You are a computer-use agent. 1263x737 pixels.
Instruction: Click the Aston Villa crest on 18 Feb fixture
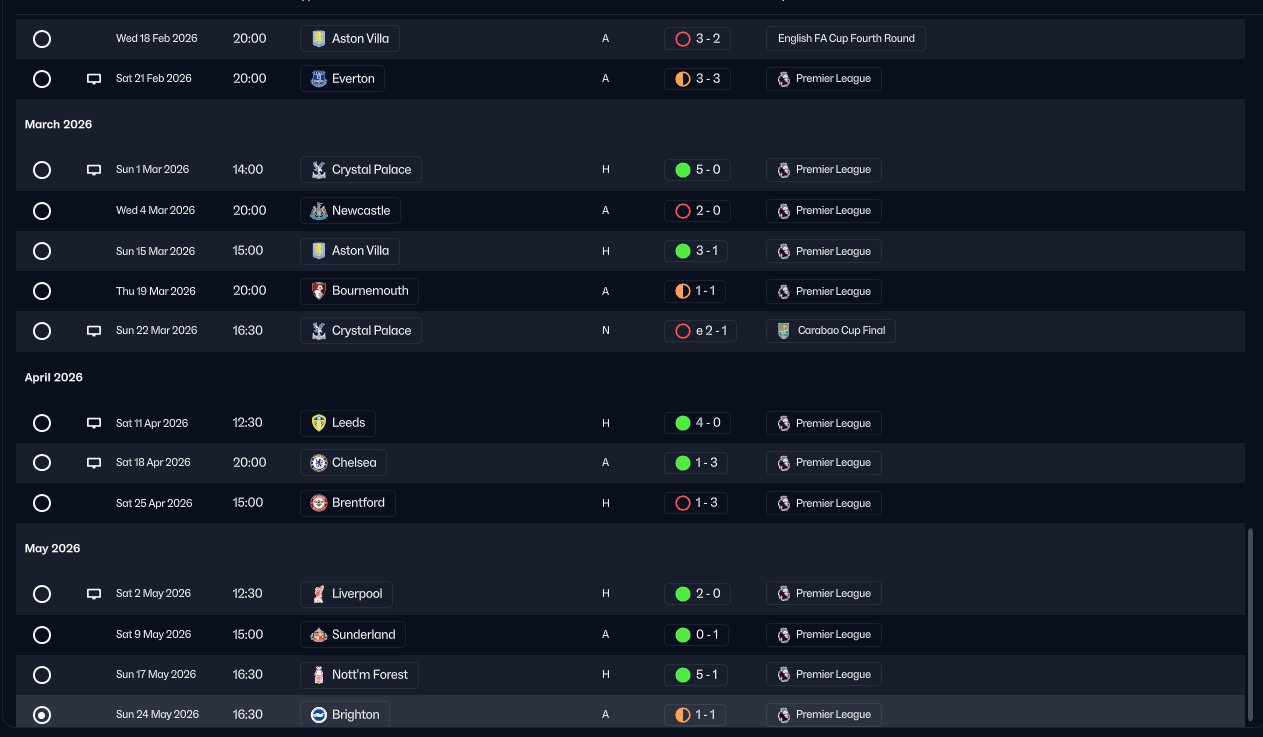click(x=318, y=39)
